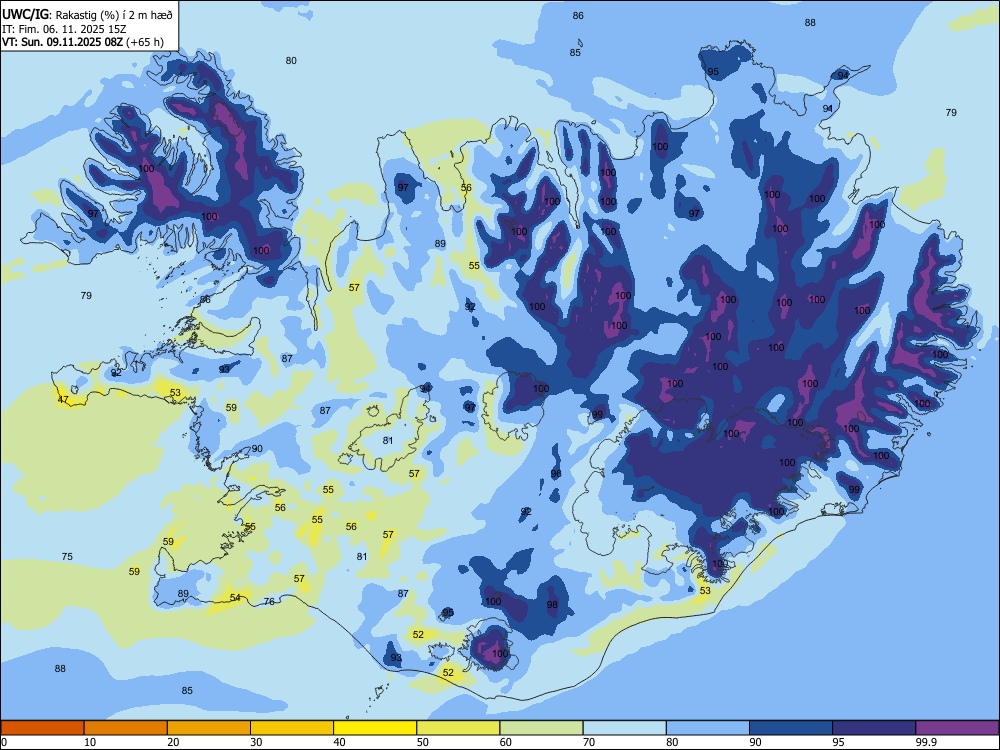
Task: Click the '98' humidity value on the map
Action: point(552,605)
